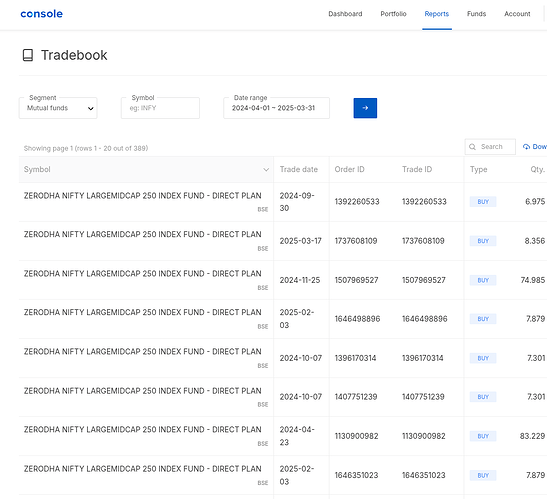The width and height of the screenshot is (547, 499).
Task: Click the magnifier icon in Search box
Action: 472,147
